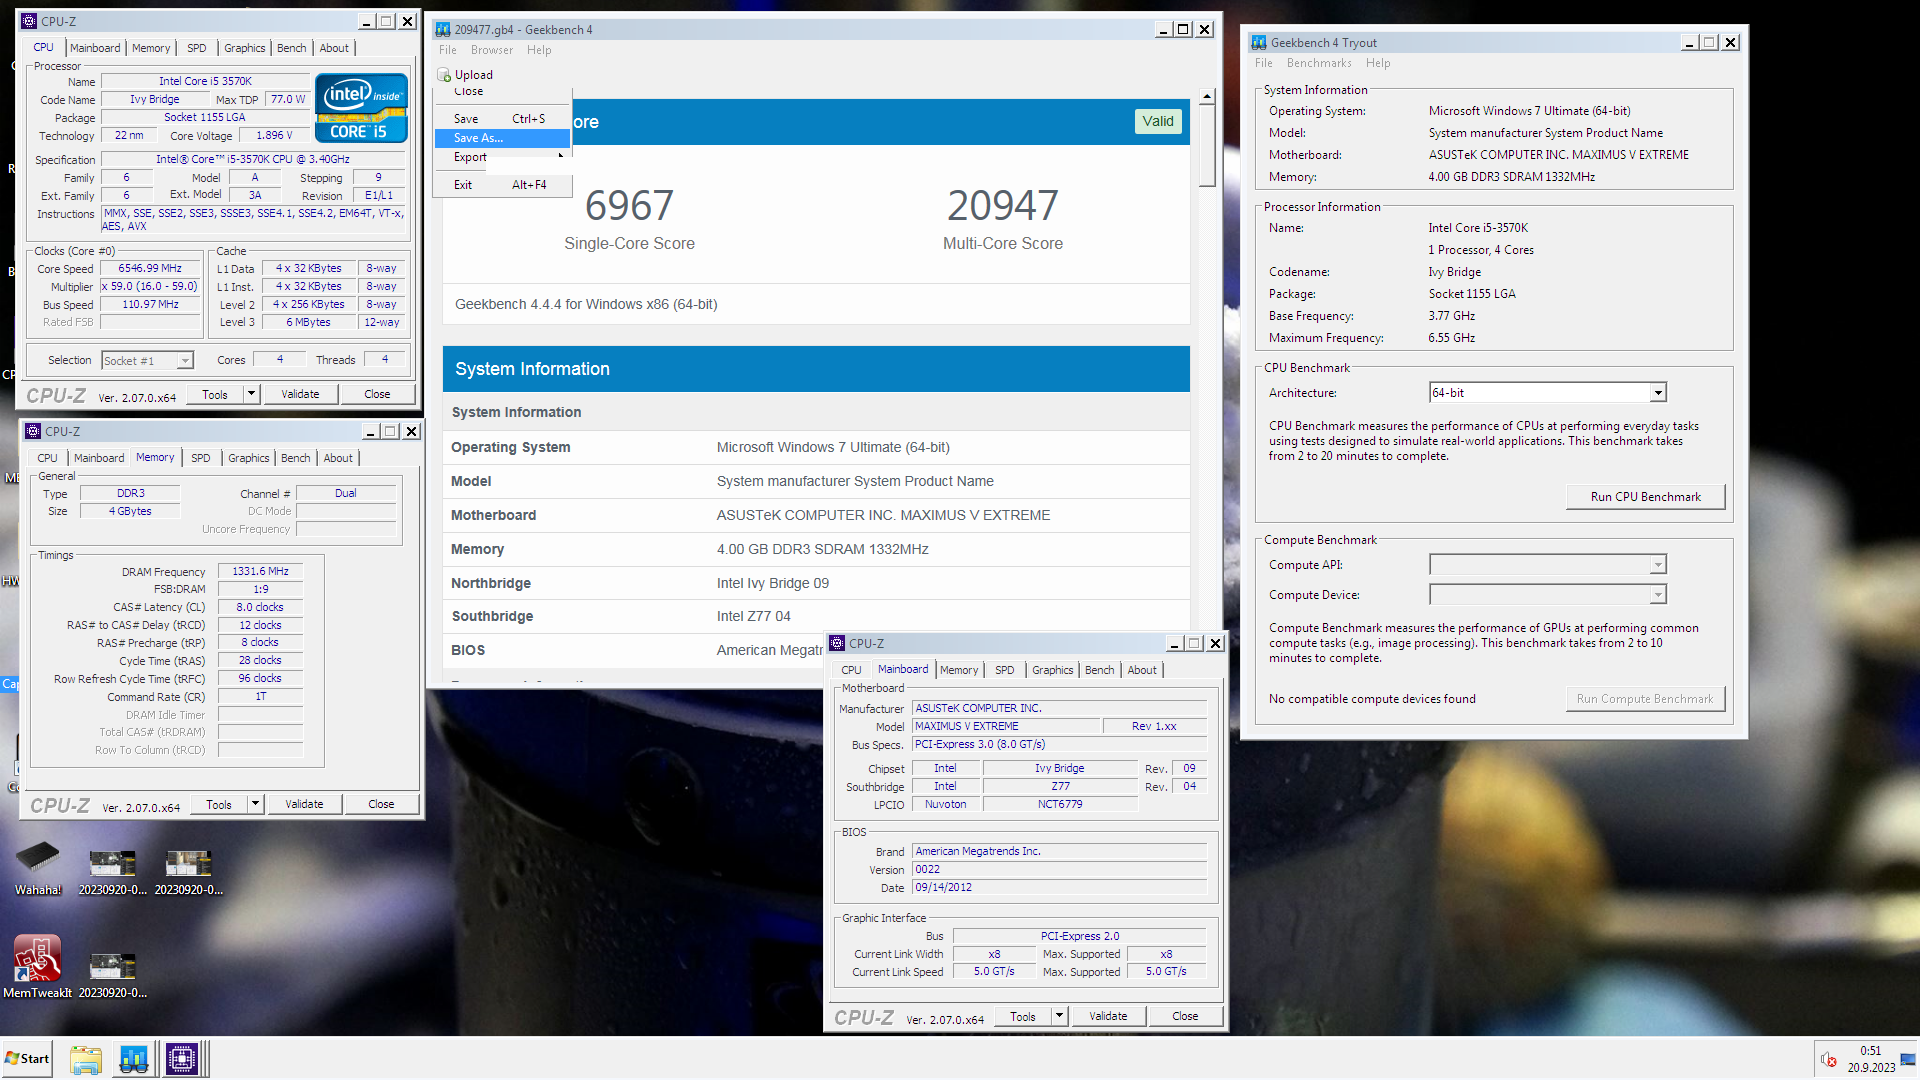
Task: Choose Save in the File menu
Action: pyautogui.click(x=502, y=119)
